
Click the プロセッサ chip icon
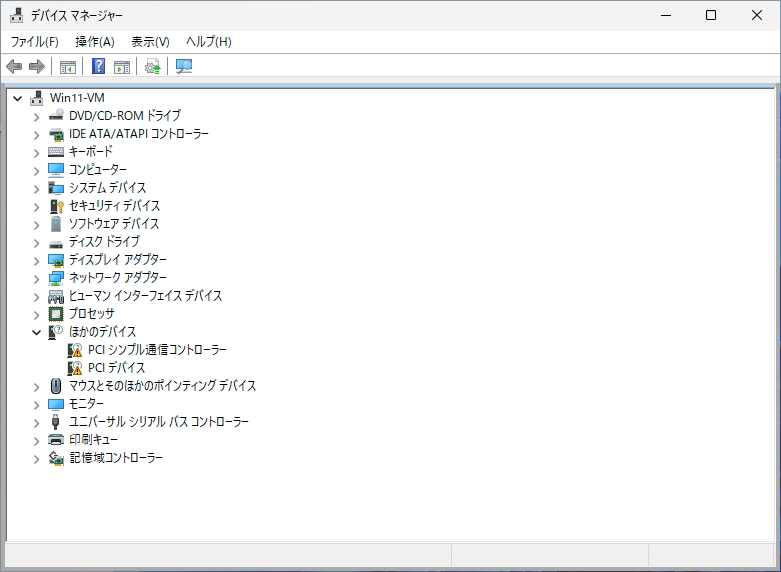(56, 314)
